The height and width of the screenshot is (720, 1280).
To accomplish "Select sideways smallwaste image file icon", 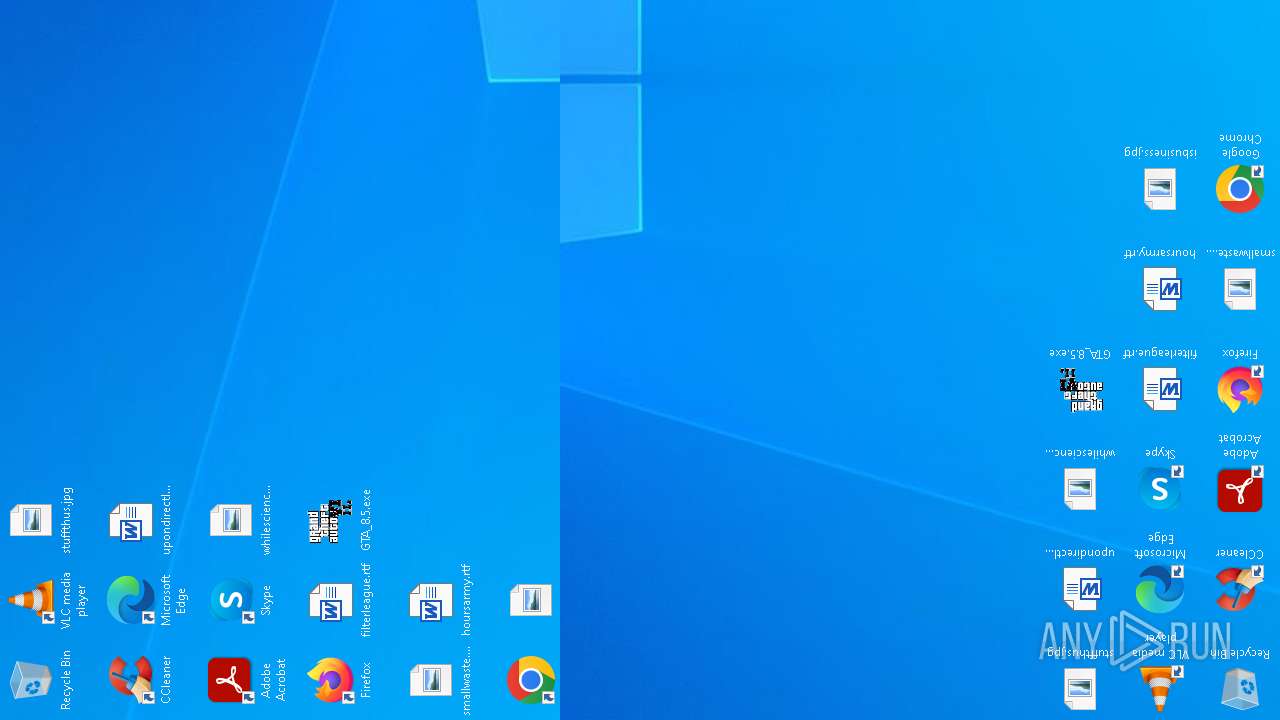I will tap(431, 680).
